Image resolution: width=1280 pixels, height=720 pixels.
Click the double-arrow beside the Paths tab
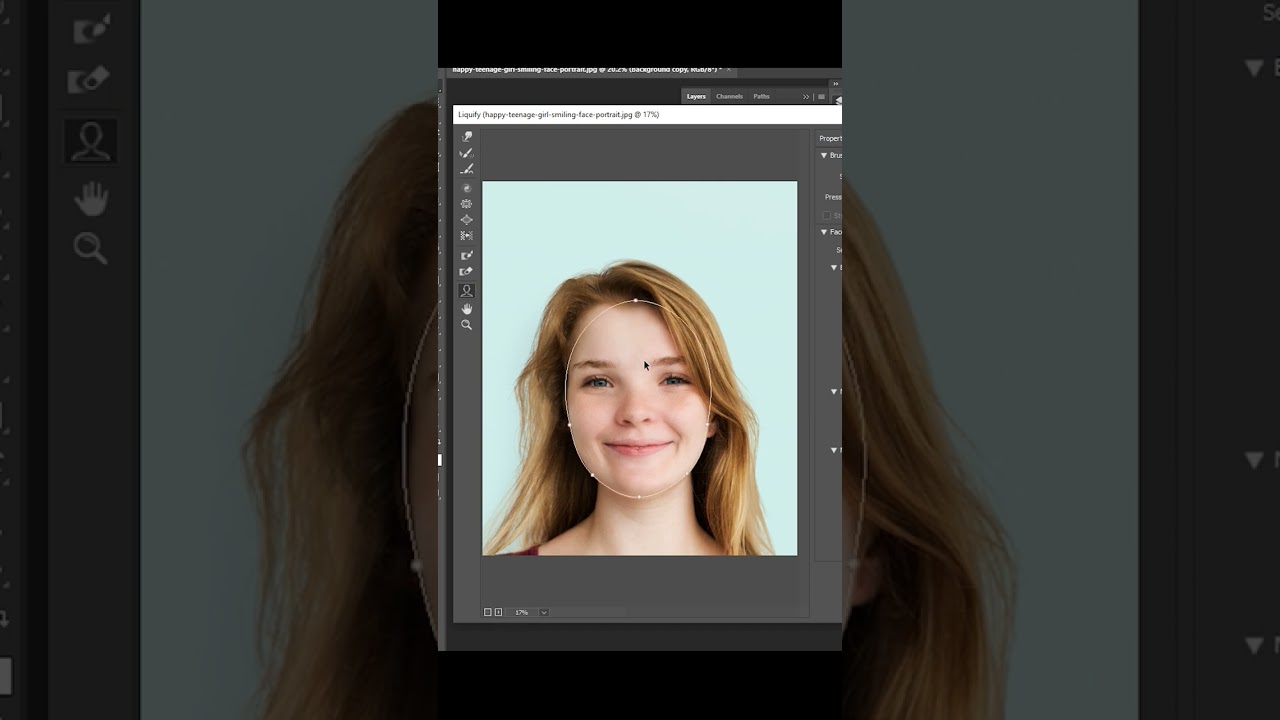(x=806, y=97)
